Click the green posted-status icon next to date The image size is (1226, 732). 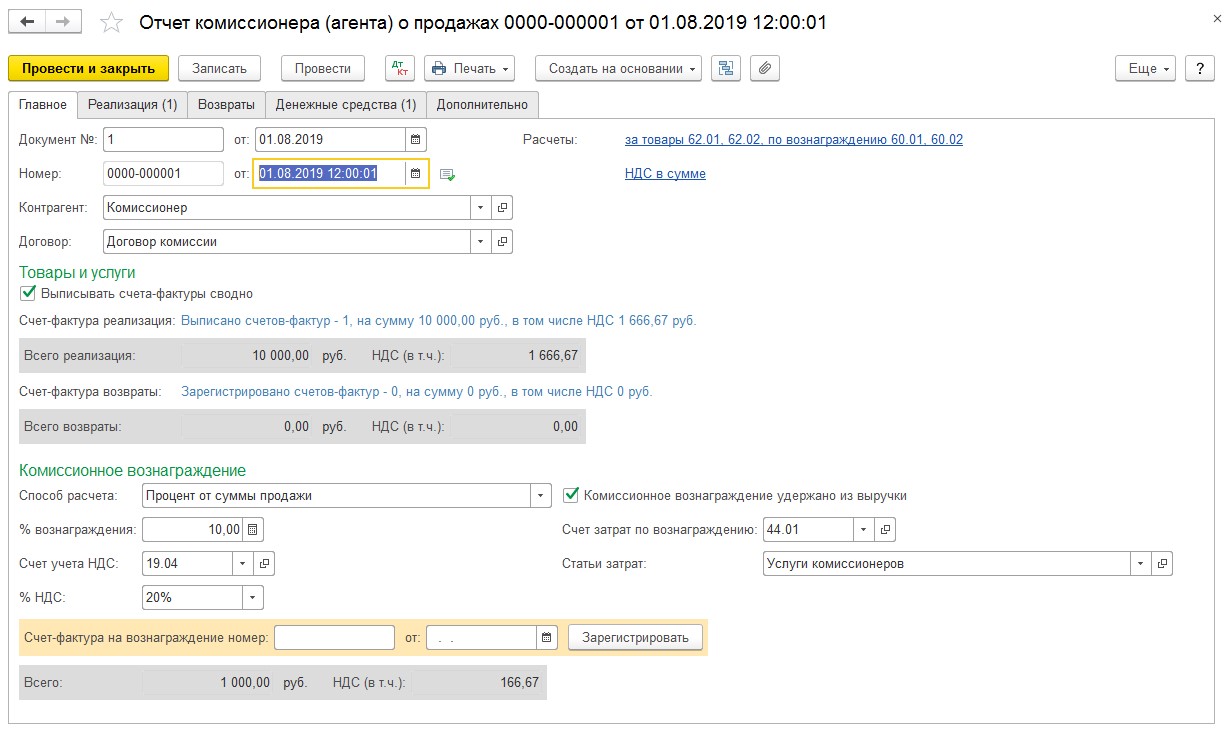tap(448, 174)
